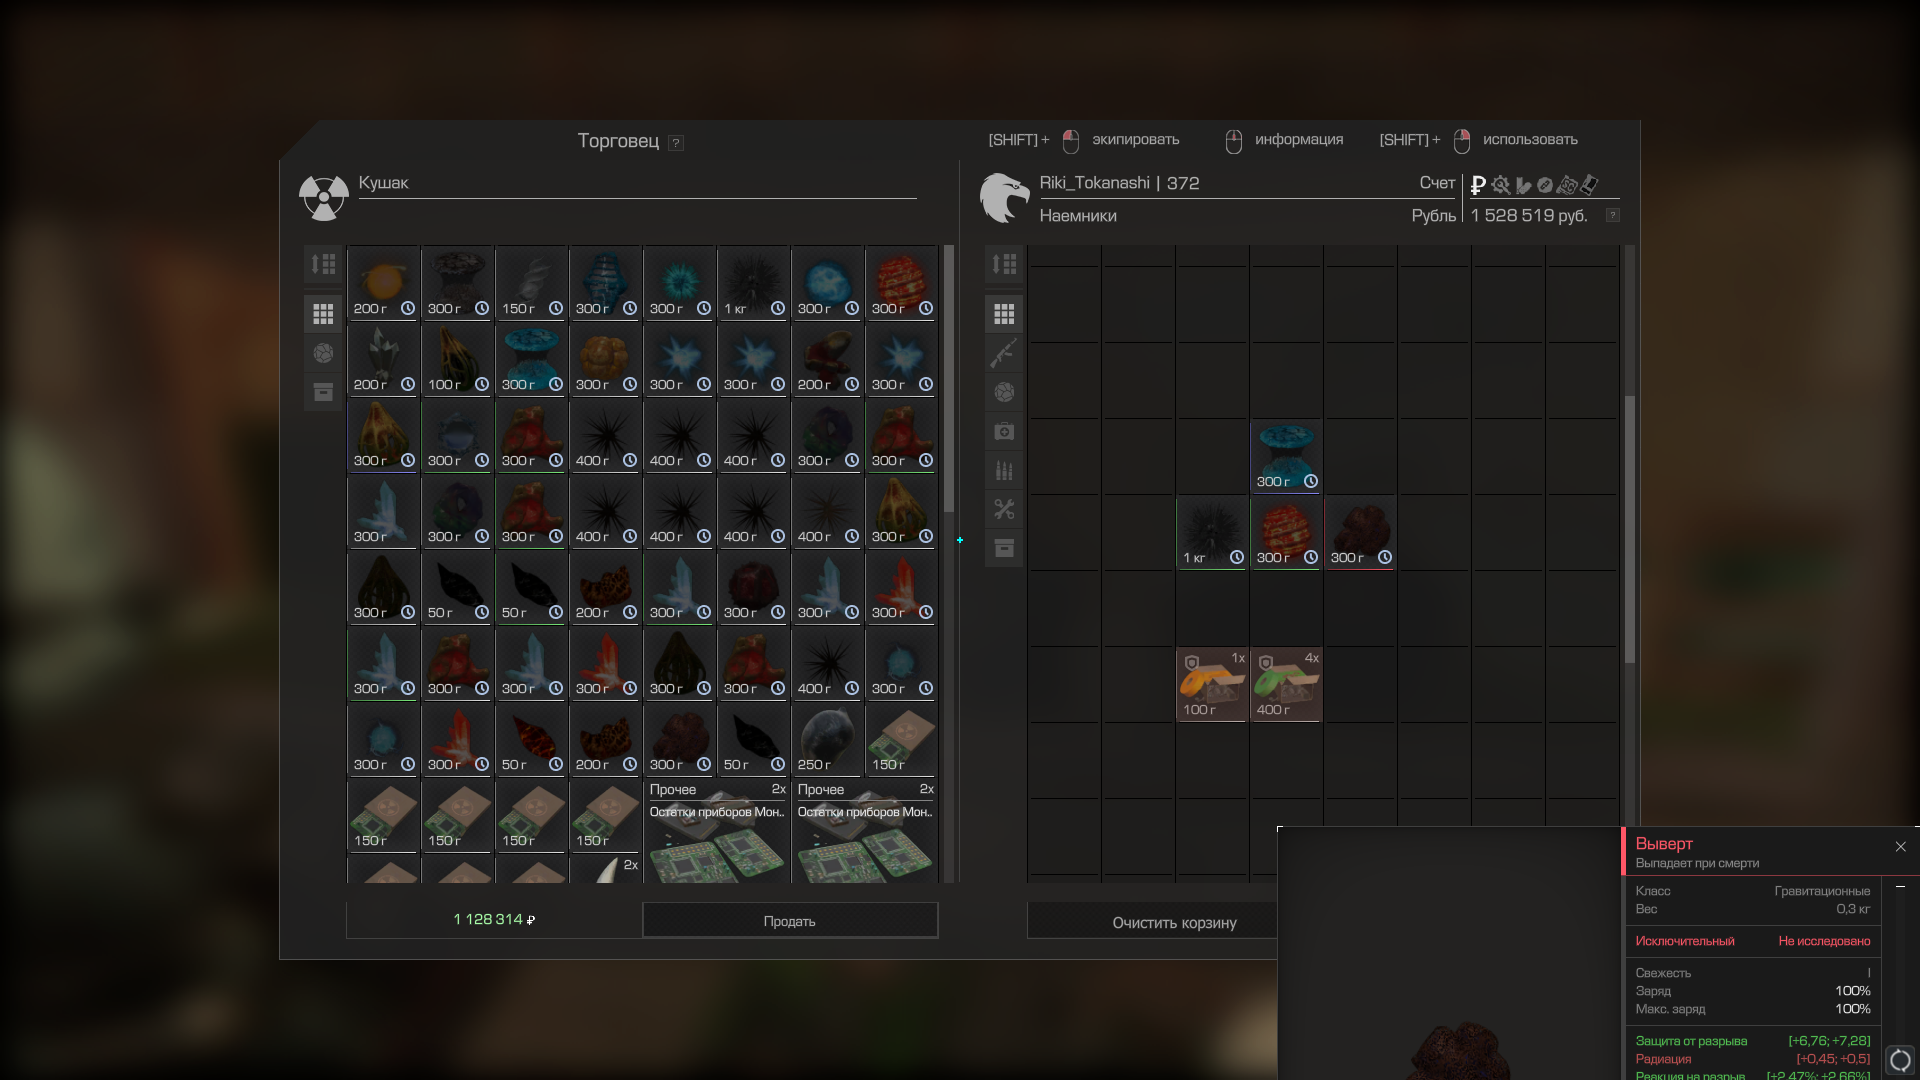Click the balance 1 528 519 руб.
1920x1080 pixels.
(x=1529, y=216)
